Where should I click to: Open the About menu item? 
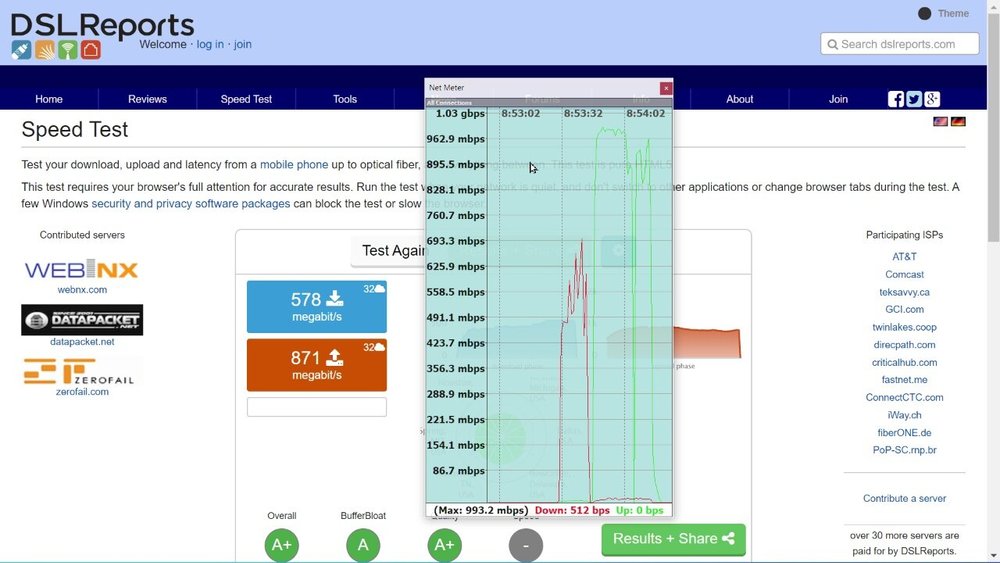[740, 99]
